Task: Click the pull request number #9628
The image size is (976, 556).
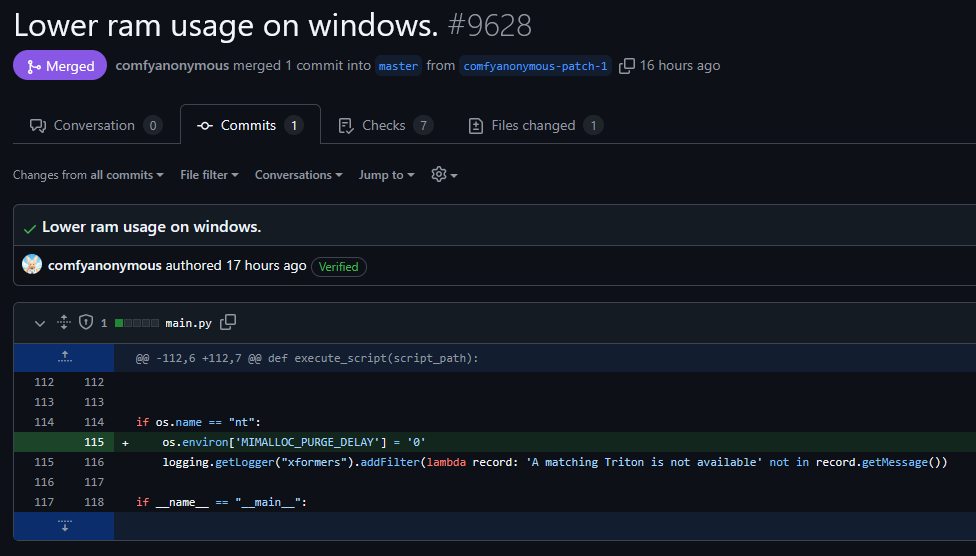Action: coord(489,26)
